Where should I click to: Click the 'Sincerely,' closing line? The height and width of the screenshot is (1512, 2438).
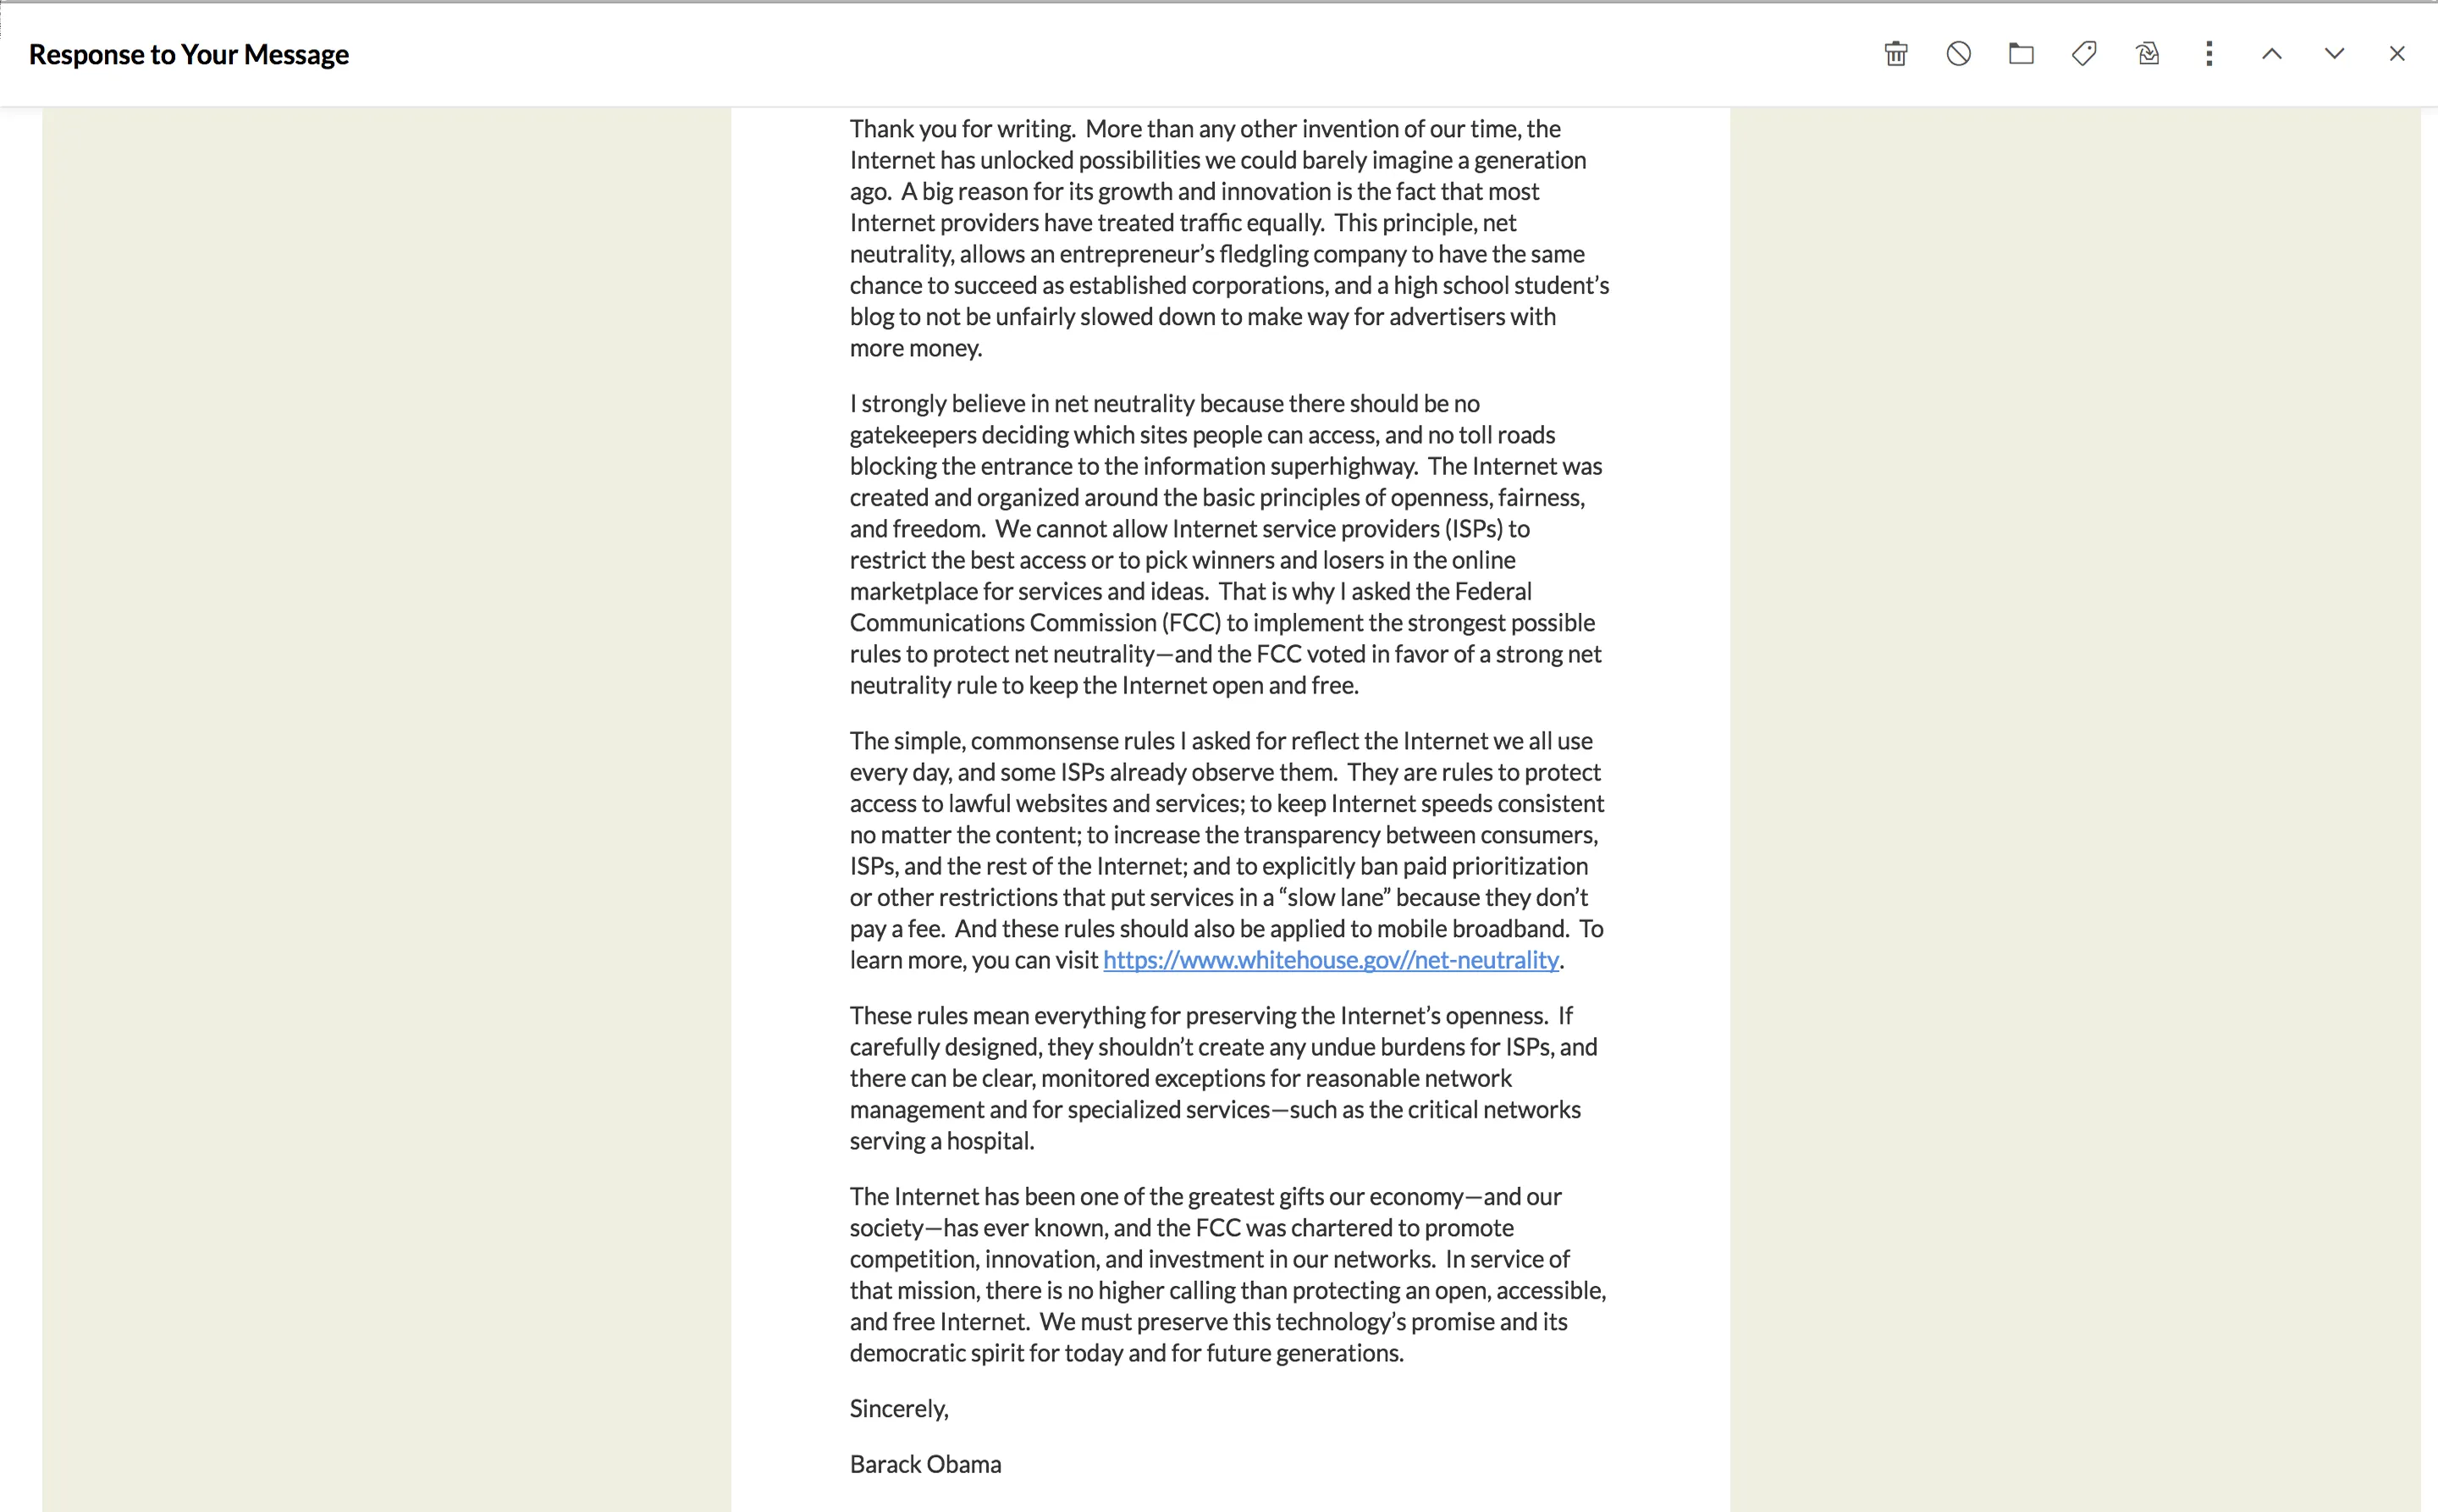(x=898, y=1407)
